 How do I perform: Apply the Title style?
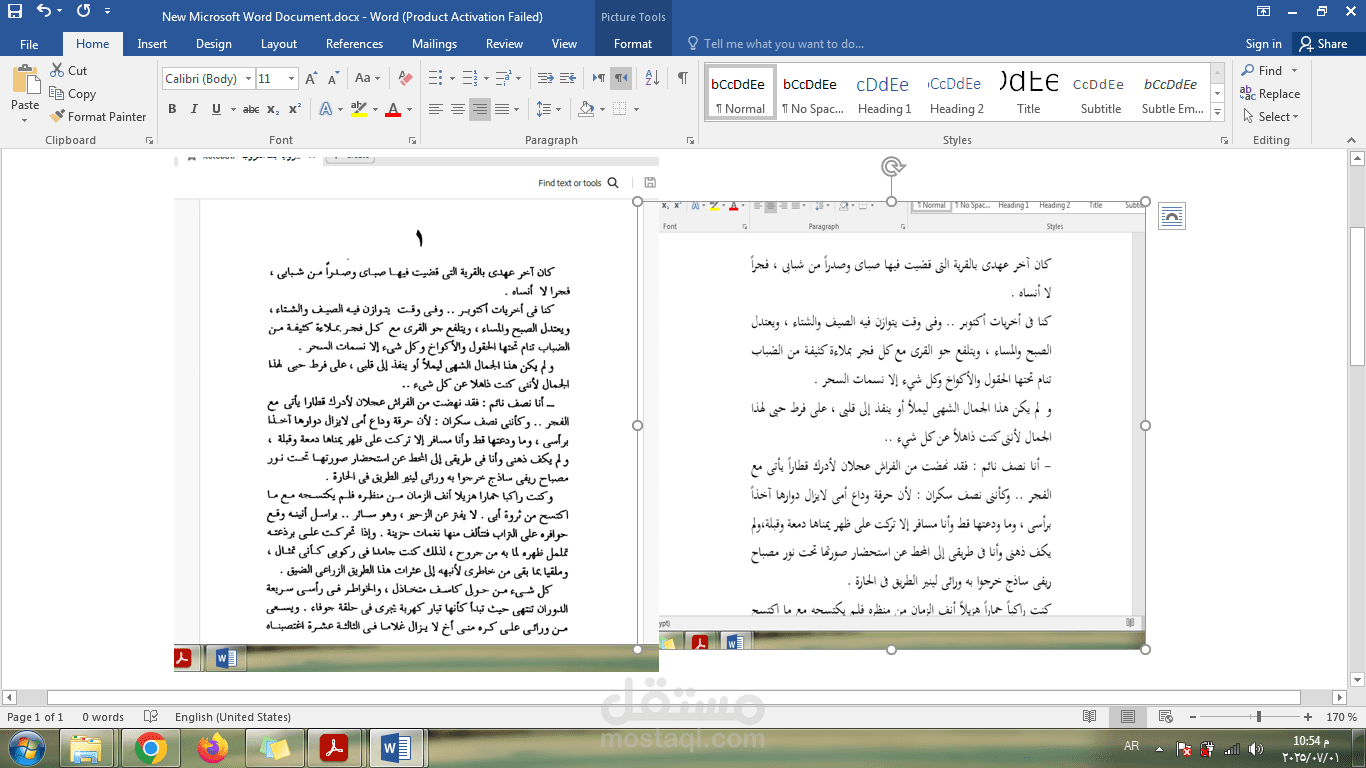coord(1029,93)
